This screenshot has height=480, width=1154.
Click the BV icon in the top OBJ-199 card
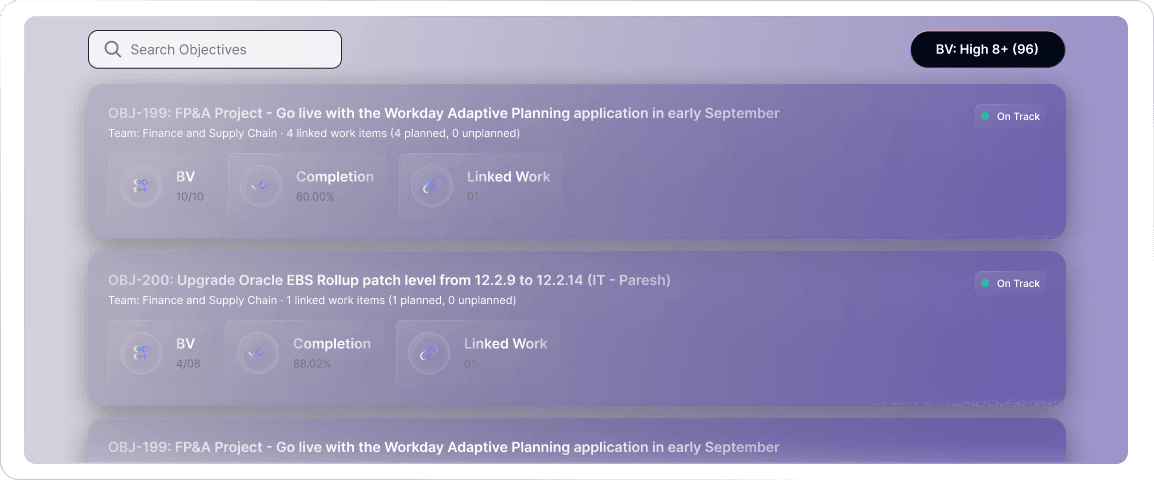click(141, 186)
